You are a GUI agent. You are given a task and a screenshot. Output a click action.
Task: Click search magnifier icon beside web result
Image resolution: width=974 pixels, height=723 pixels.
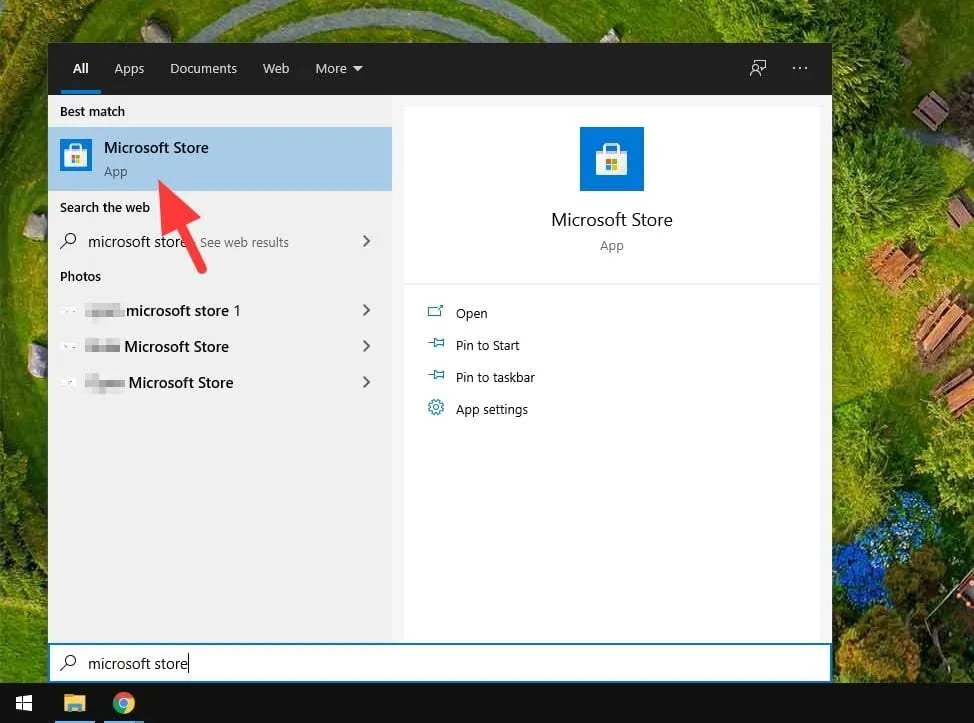click(69, 241)
